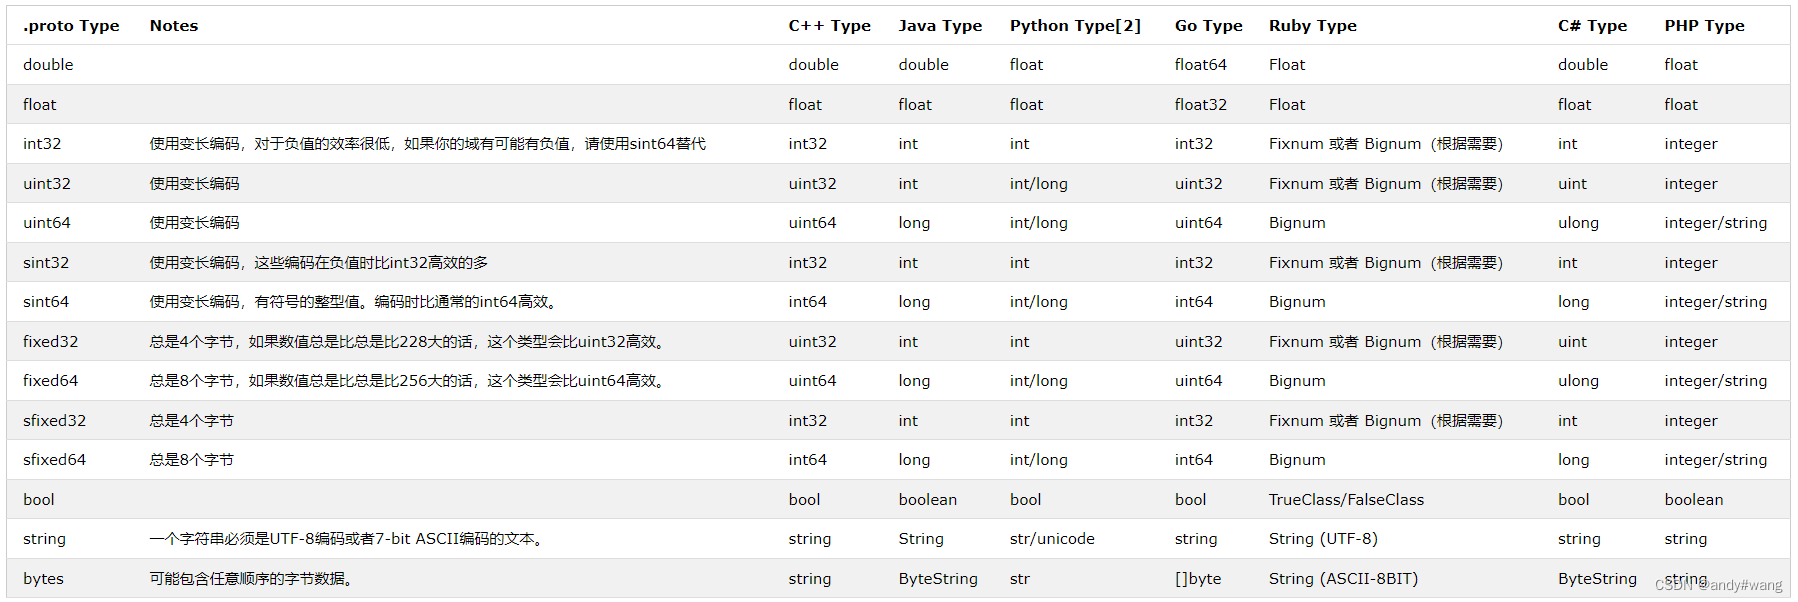
Task: Click the "Go Type" column header
Action: (x=1208, y=26)
